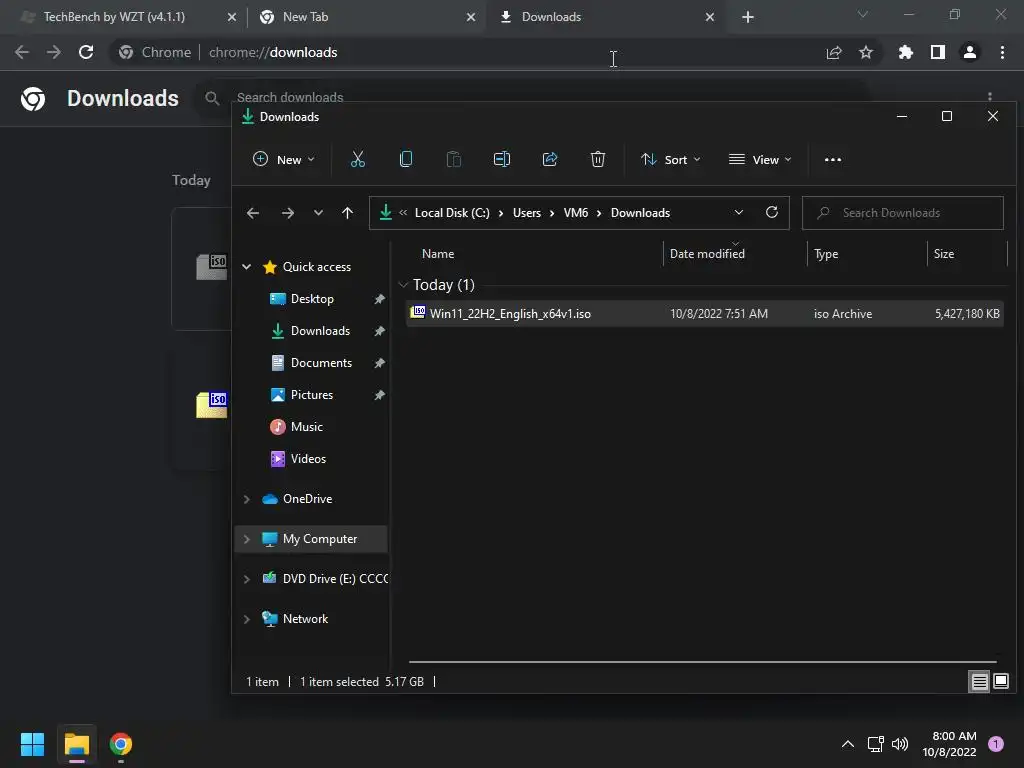Open the View dropdown in Explorer

(760, 159)
